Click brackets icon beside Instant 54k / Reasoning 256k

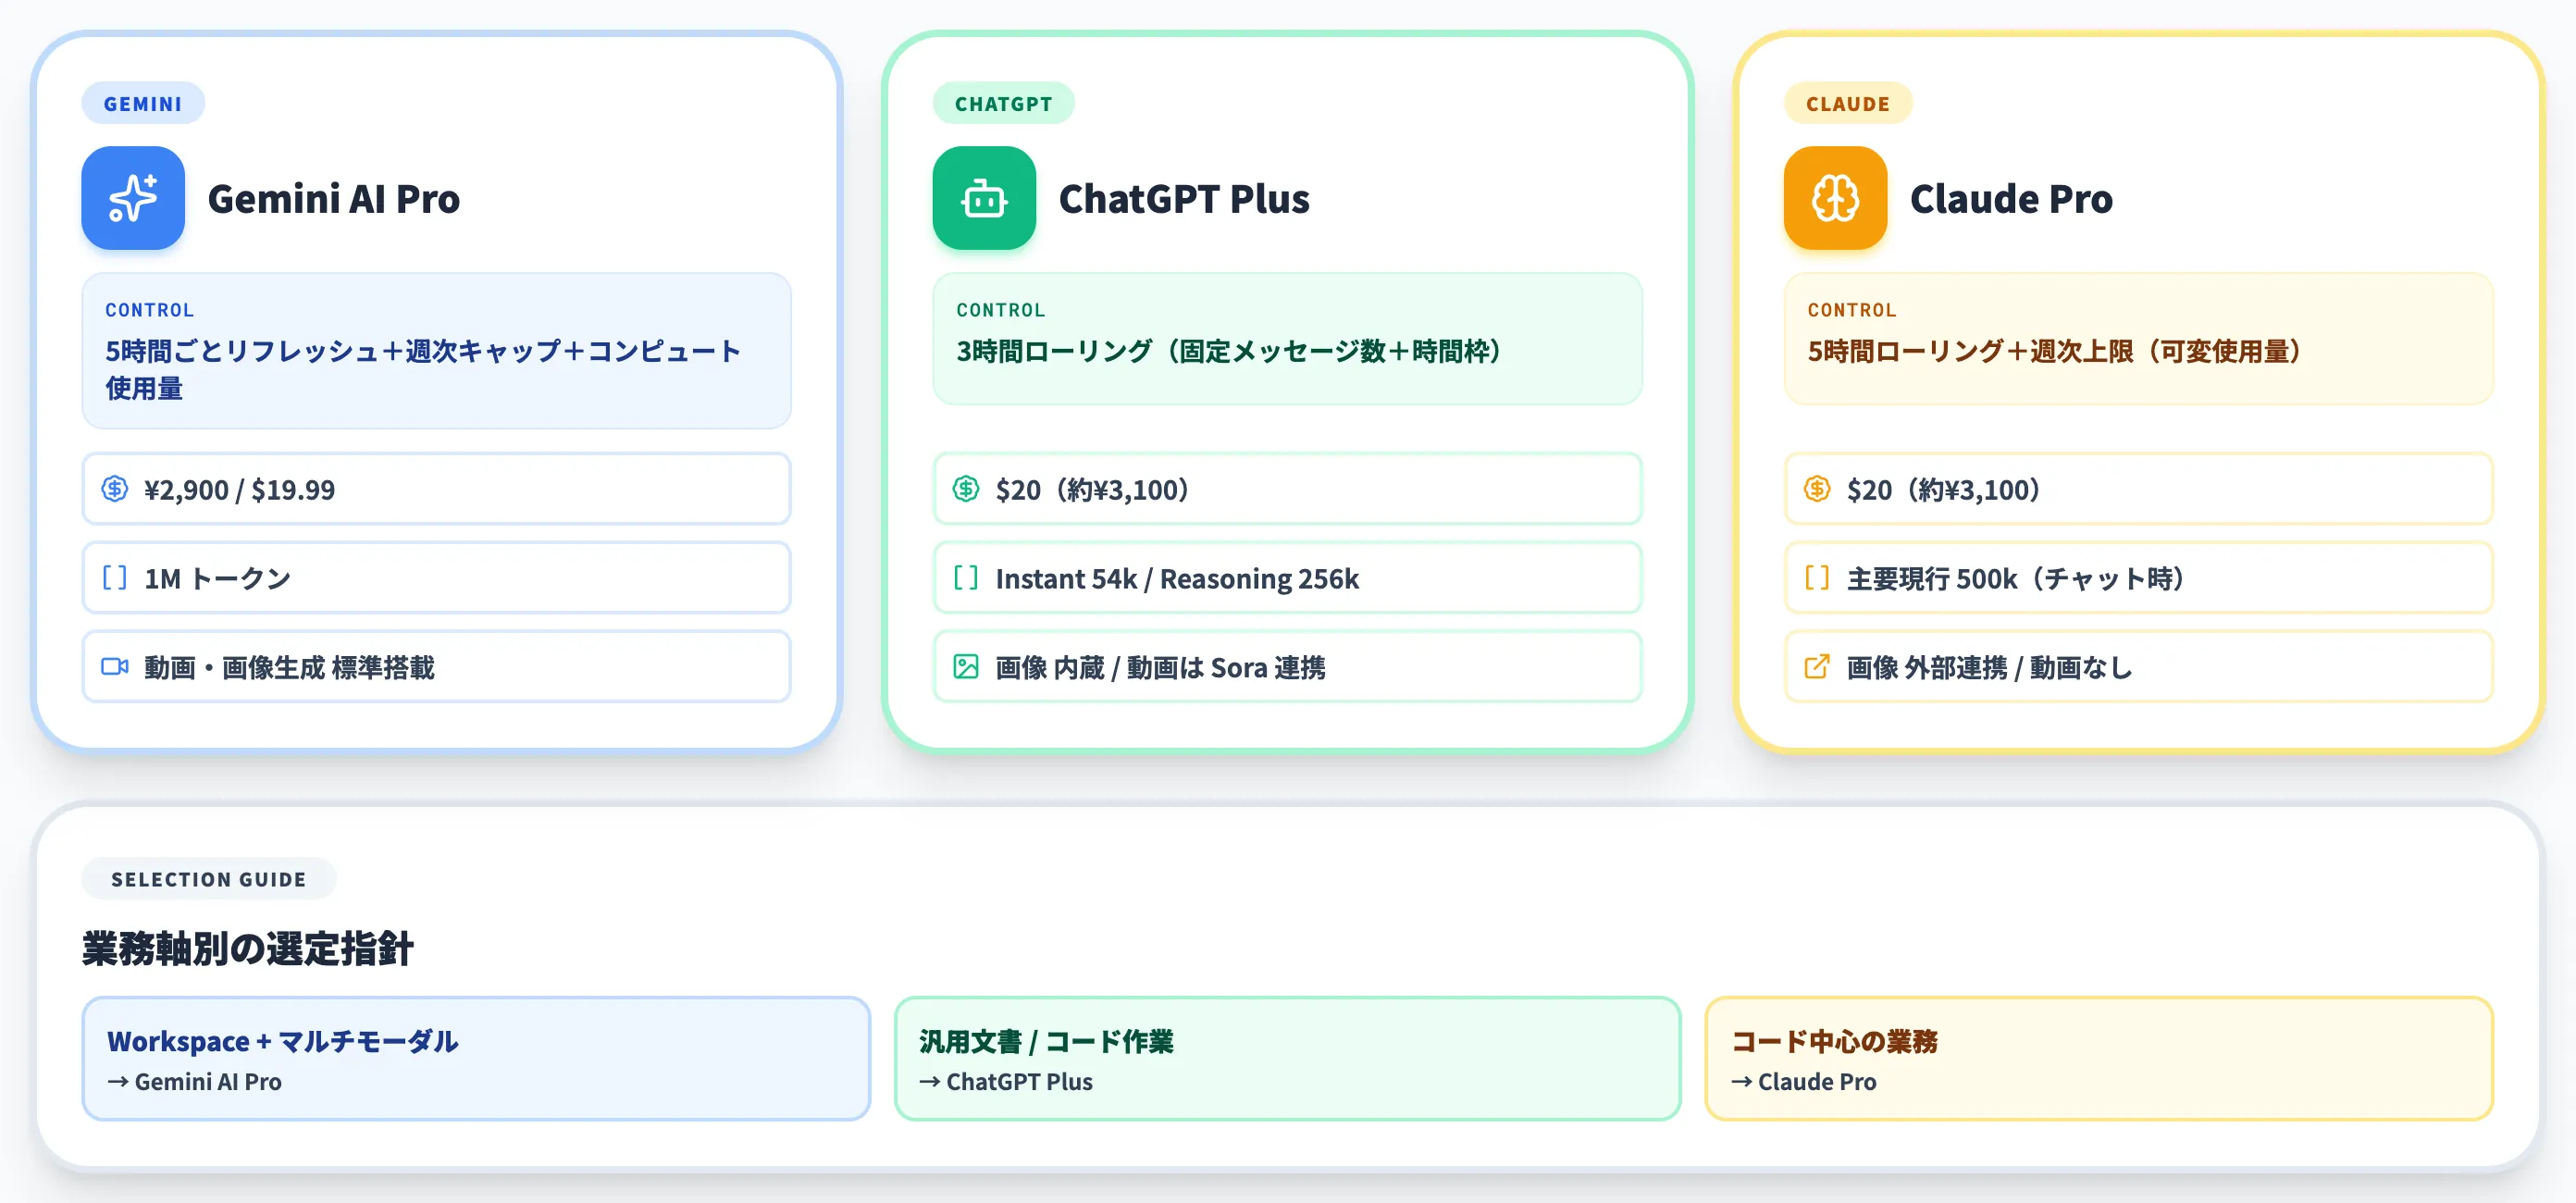tap(966, 578)
